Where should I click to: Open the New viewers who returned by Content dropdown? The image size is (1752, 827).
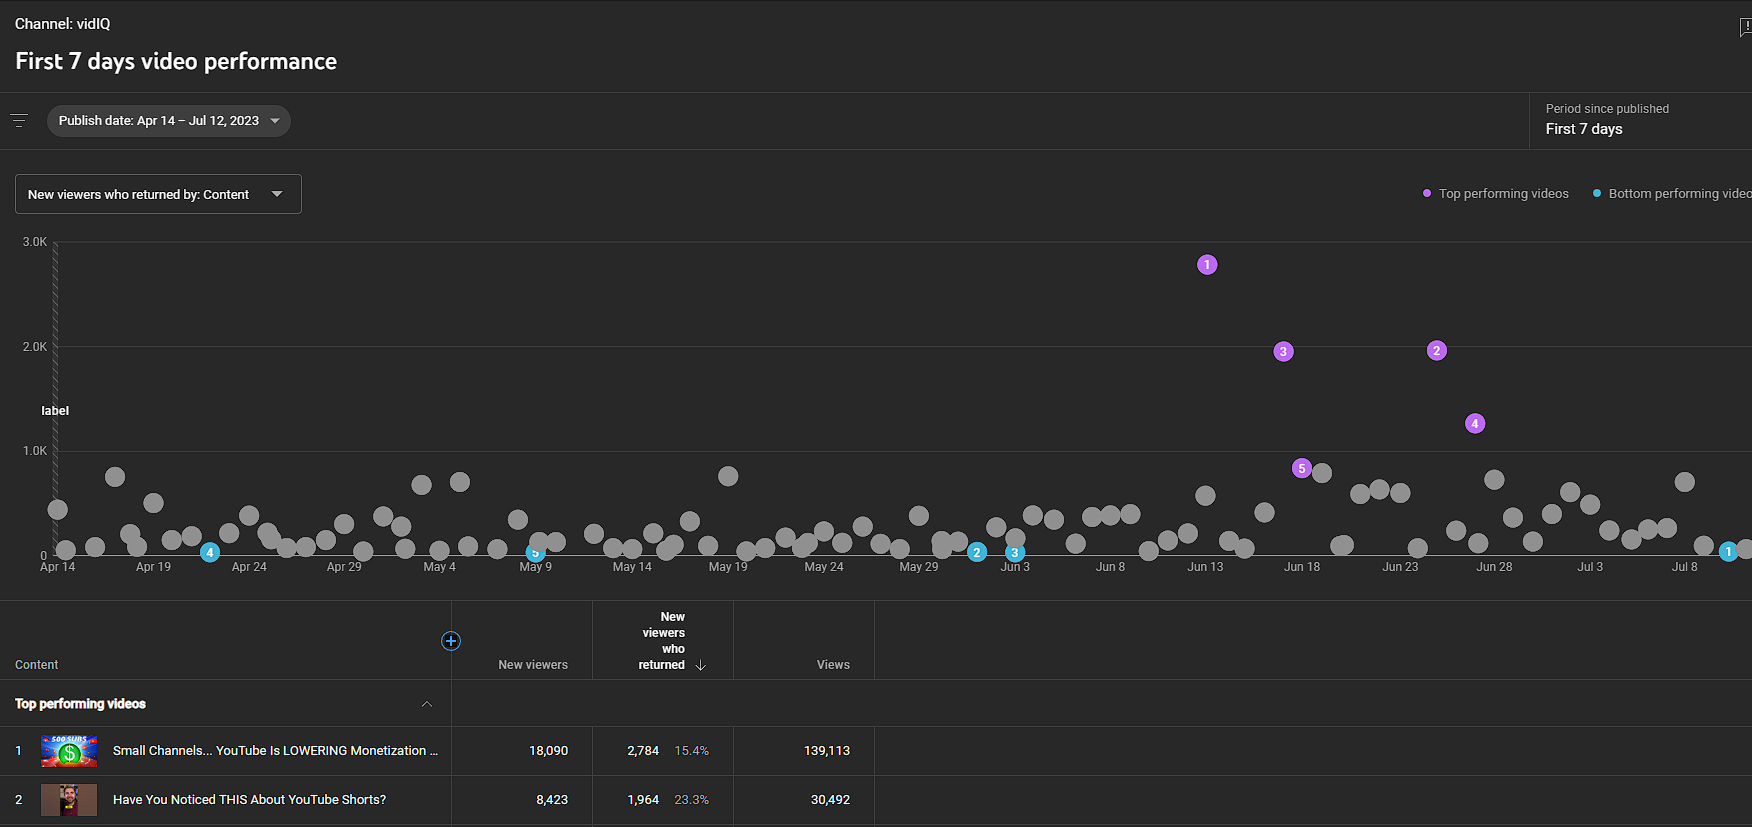158,194
